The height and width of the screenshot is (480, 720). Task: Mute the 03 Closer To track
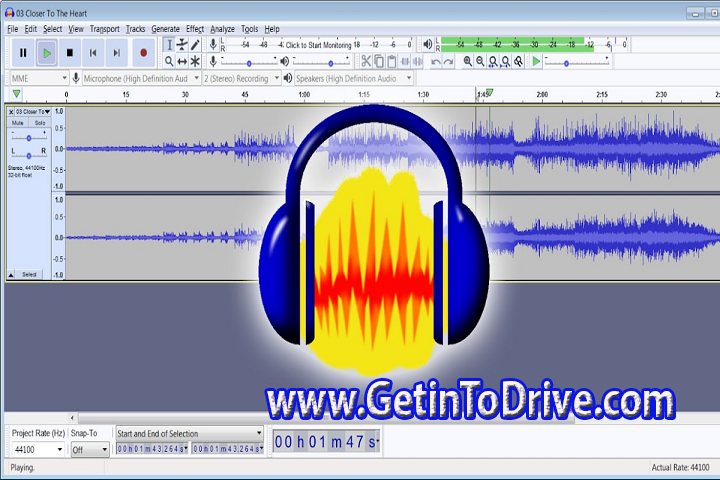click(x=17, y=123)
